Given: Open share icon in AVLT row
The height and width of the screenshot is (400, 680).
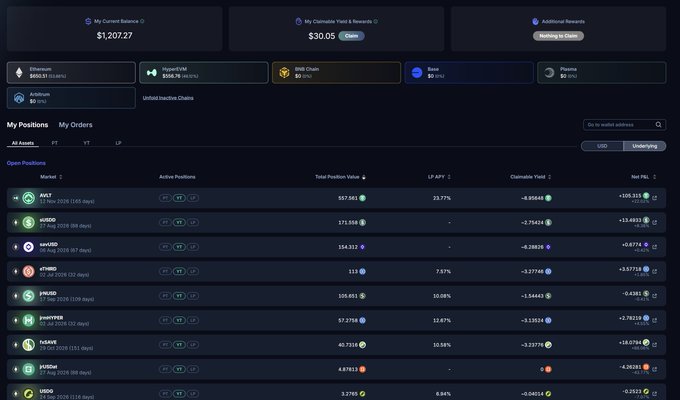Looking at the screenshot, I should click(654, 198).
